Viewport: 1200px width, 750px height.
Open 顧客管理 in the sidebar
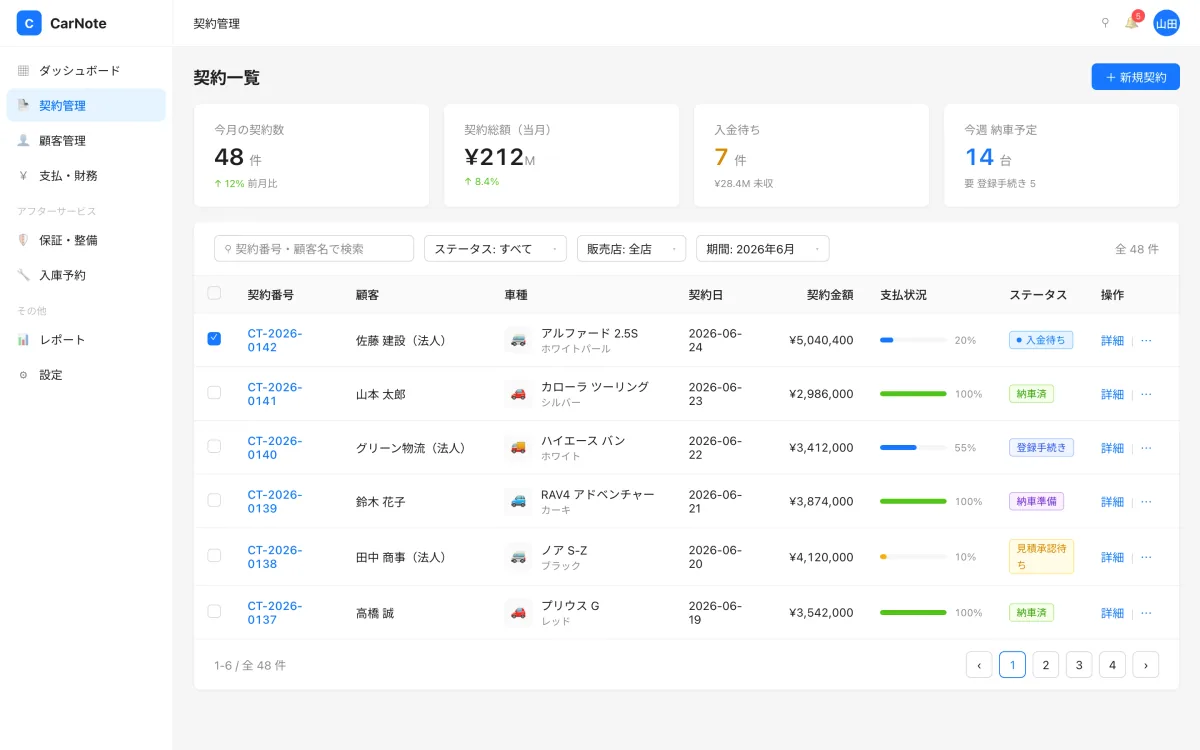[86, 141]
